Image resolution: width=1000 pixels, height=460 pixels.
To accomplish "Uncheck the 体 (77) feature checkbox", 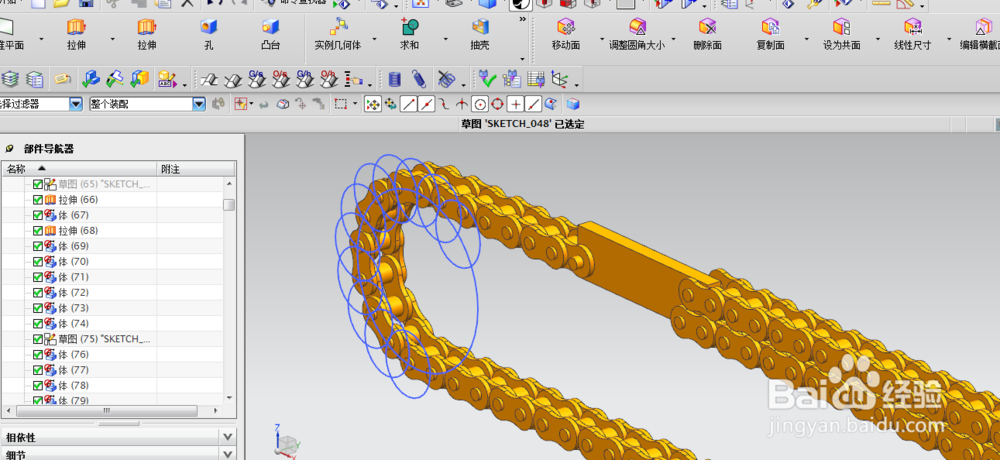I will click(x=38, y=370).
